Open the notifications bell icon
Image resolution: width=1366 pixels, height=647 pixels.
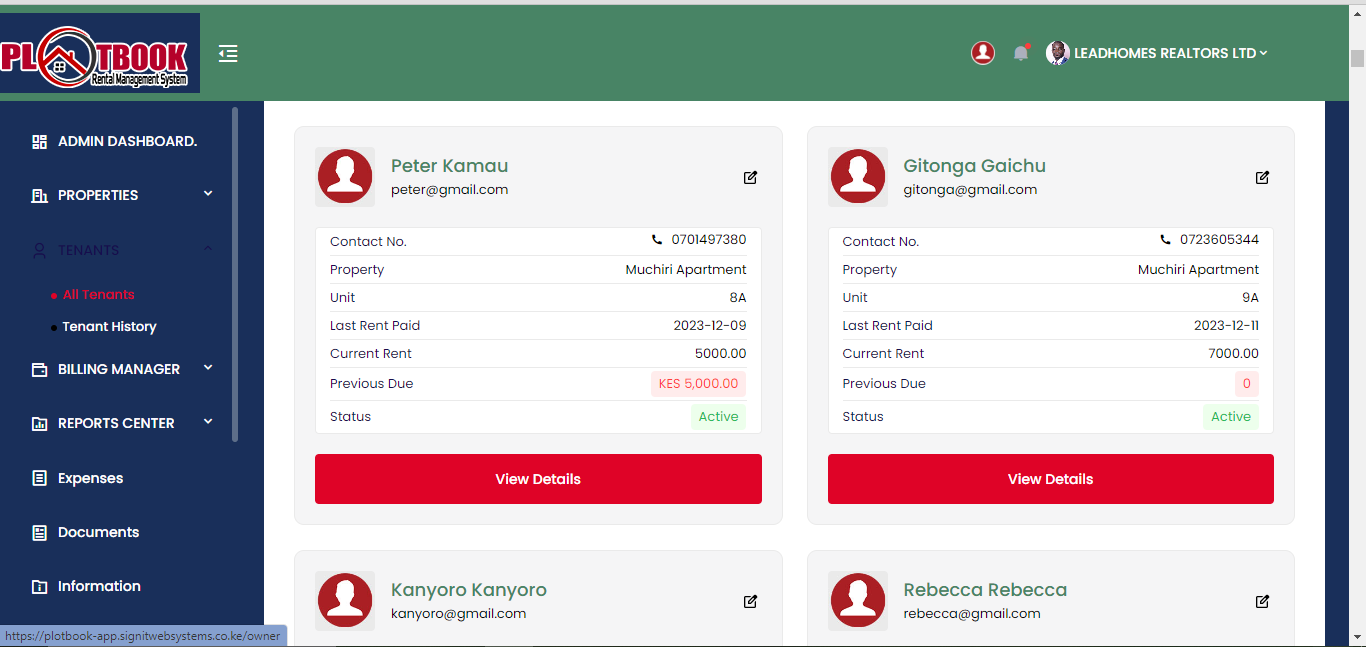1020,53
